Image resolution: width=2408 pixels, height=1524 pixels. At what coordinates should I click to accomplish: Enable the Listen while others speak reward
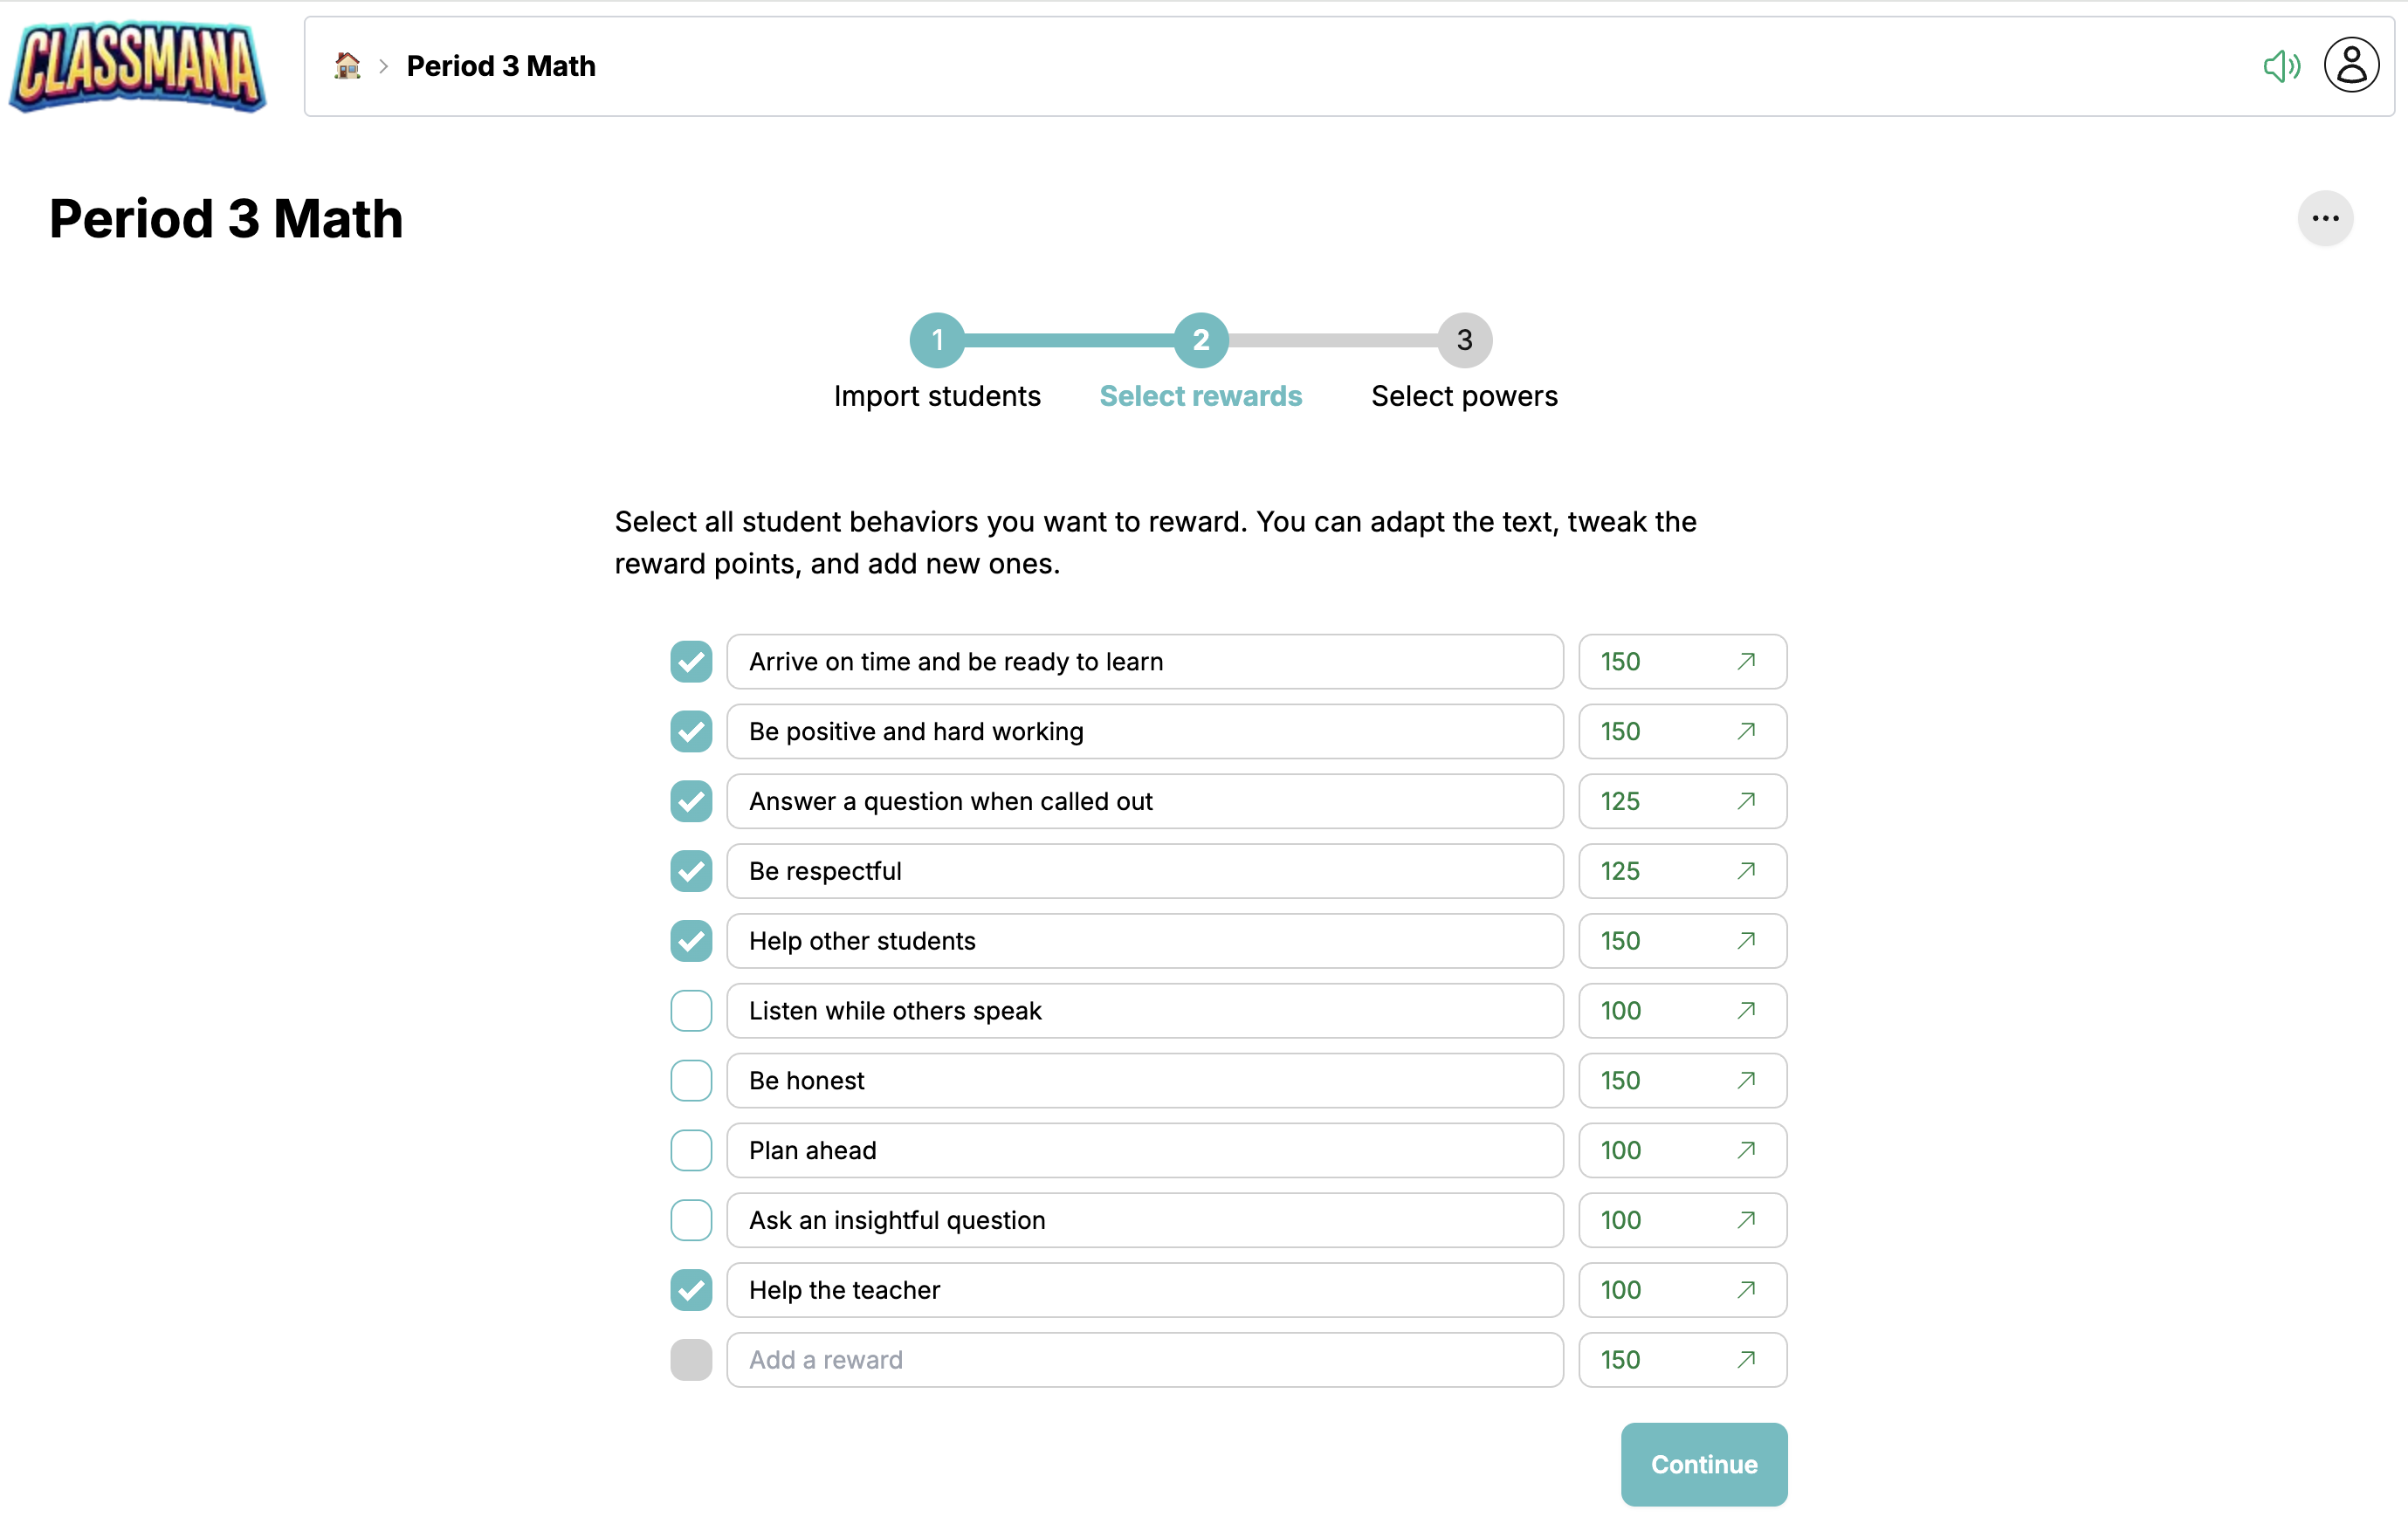coord(691,1011)
